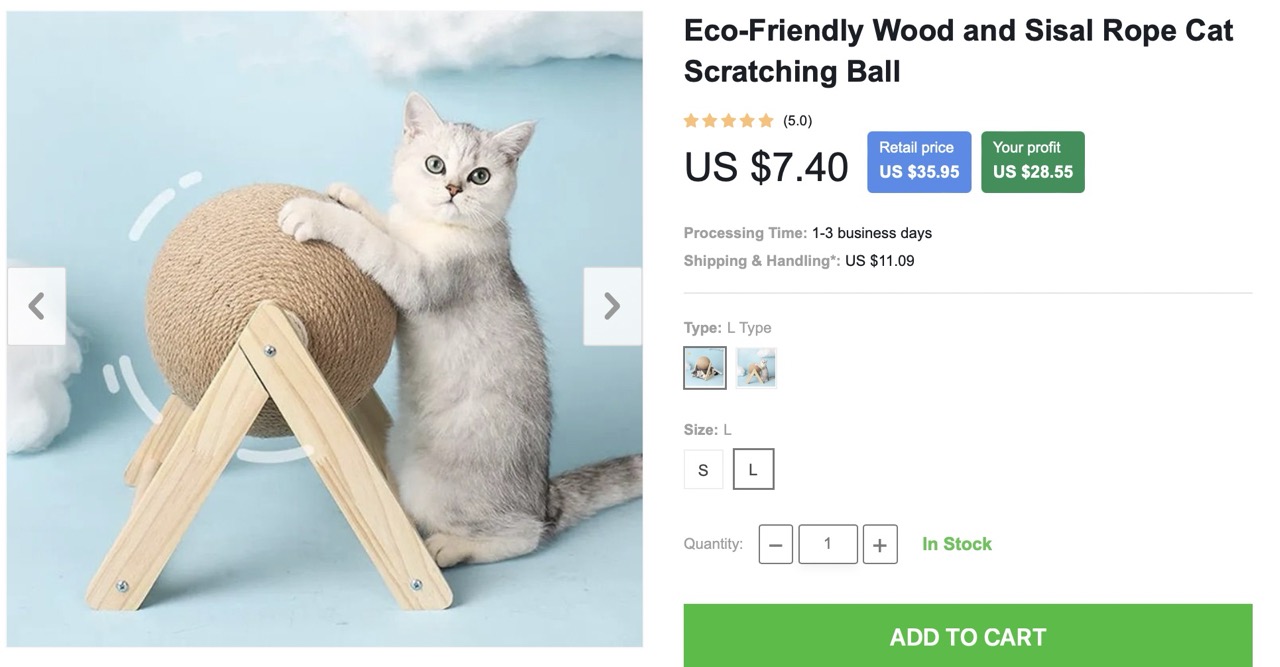This screenshot has height=667, width=1280.
Task: Go to the previous product image
Action: click(37, 306)
